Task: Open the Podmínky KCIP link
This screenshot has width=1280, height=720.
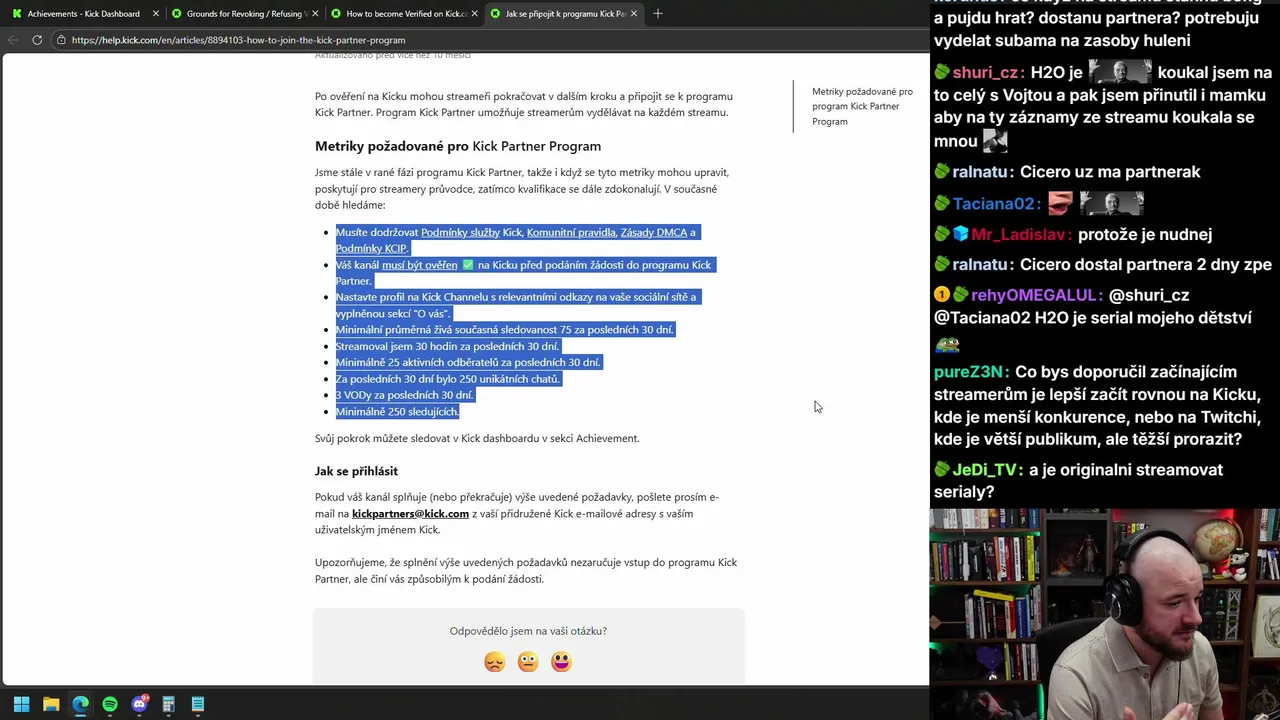Action: (371, 248)
